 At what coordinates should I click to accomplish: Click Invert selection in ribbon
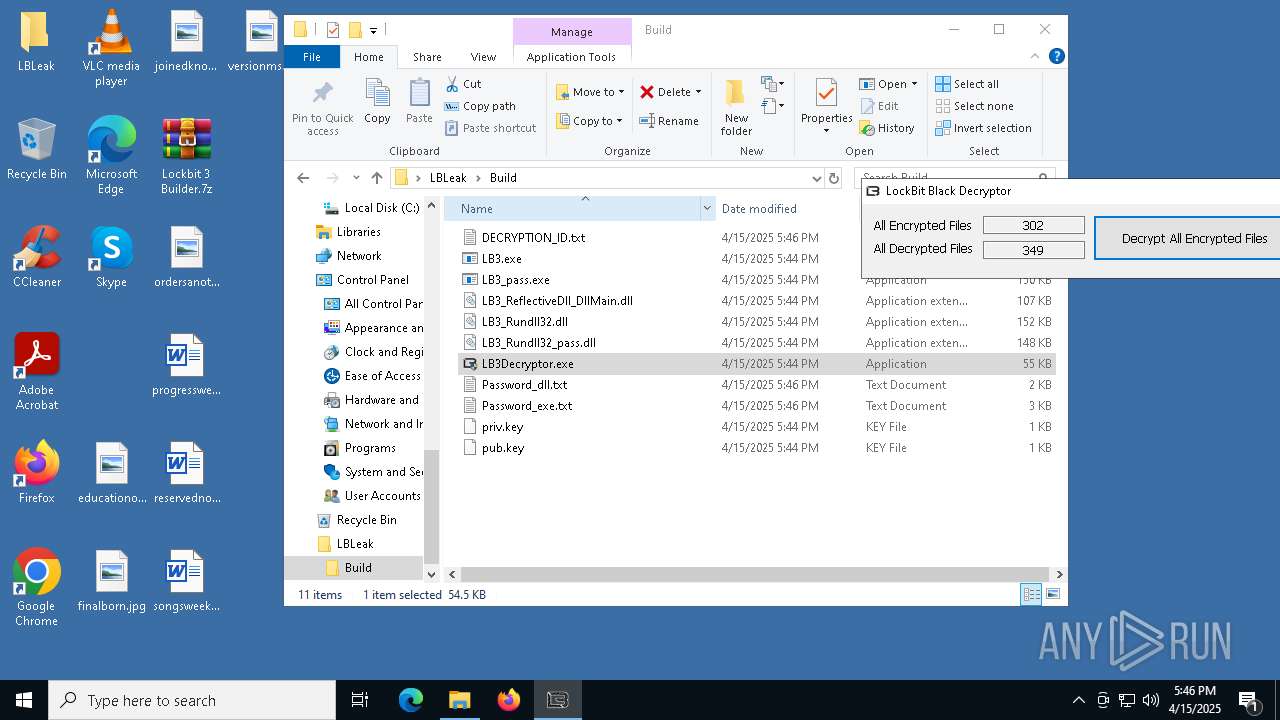[x=983, y=128]
